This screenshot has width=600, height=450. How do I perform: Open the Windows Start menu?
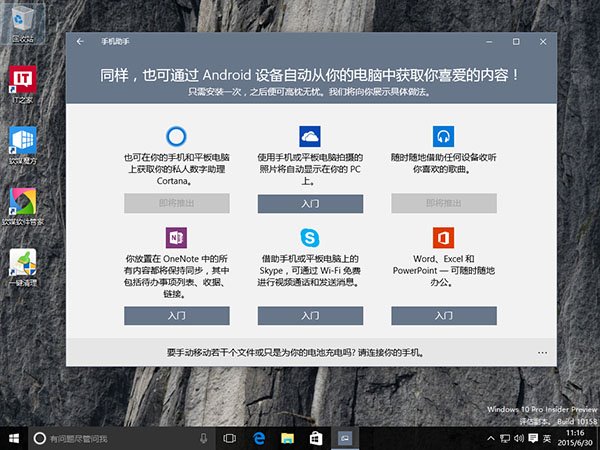[14, 439]
